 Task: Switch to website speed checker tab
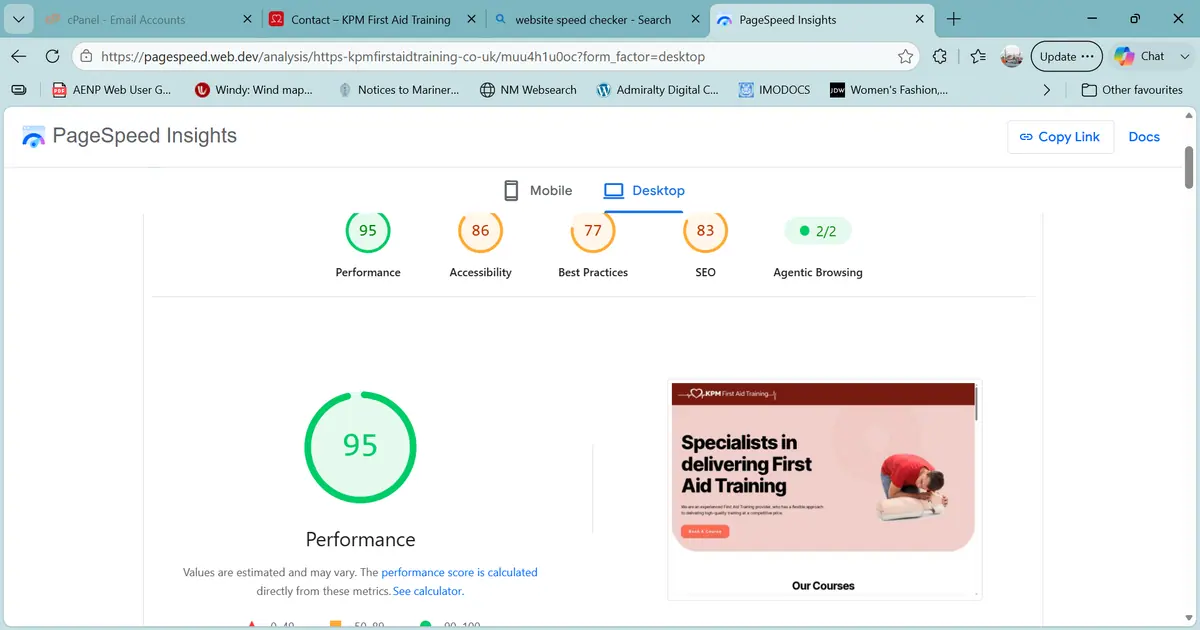596,19
